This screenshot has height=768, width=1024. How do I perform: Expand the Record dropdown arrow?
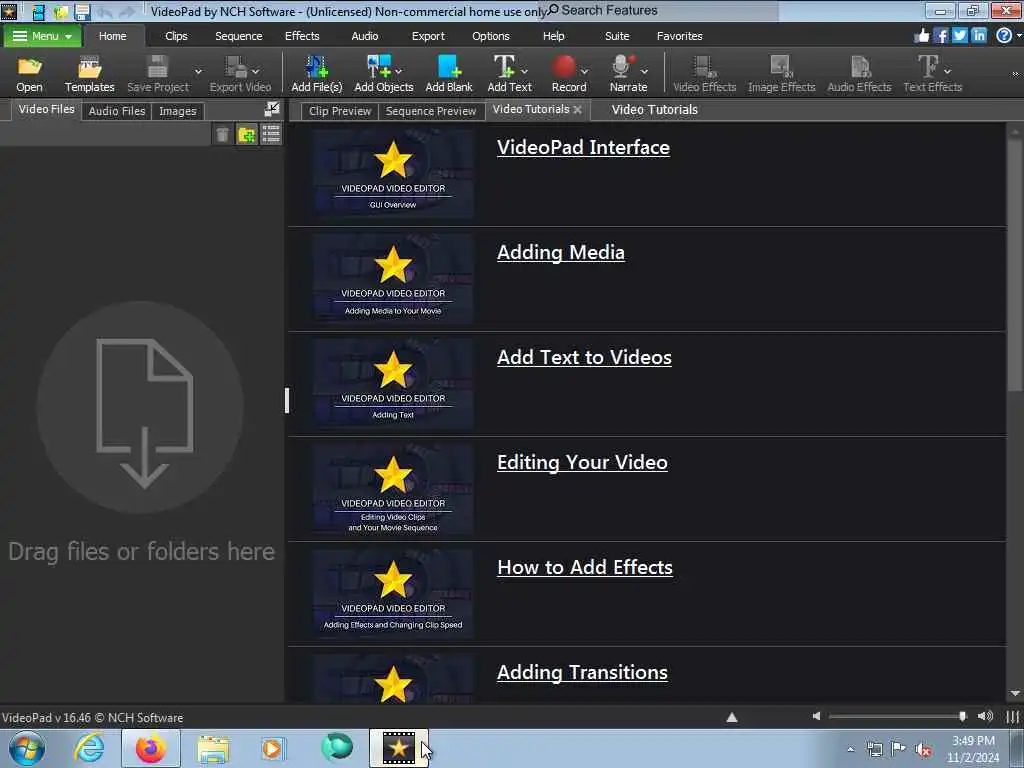(584, 71)
